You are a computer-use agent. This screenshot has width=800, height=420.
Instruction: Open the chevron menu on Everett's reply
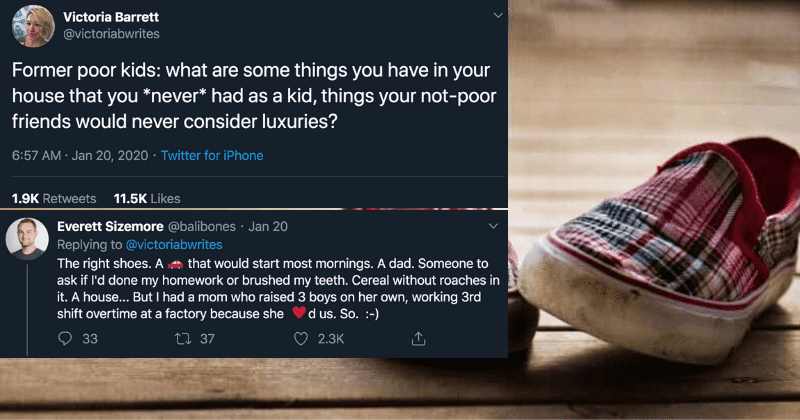497,228
